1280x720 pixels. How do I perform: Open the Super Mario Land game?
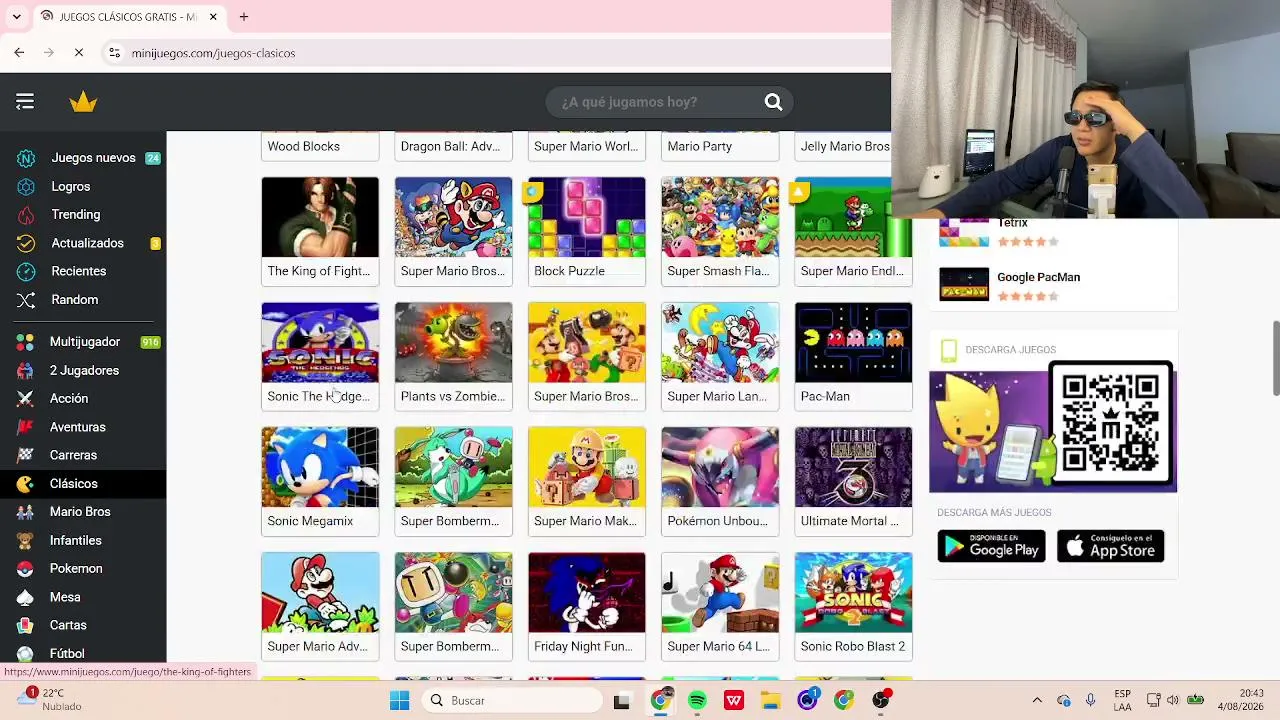720,356
